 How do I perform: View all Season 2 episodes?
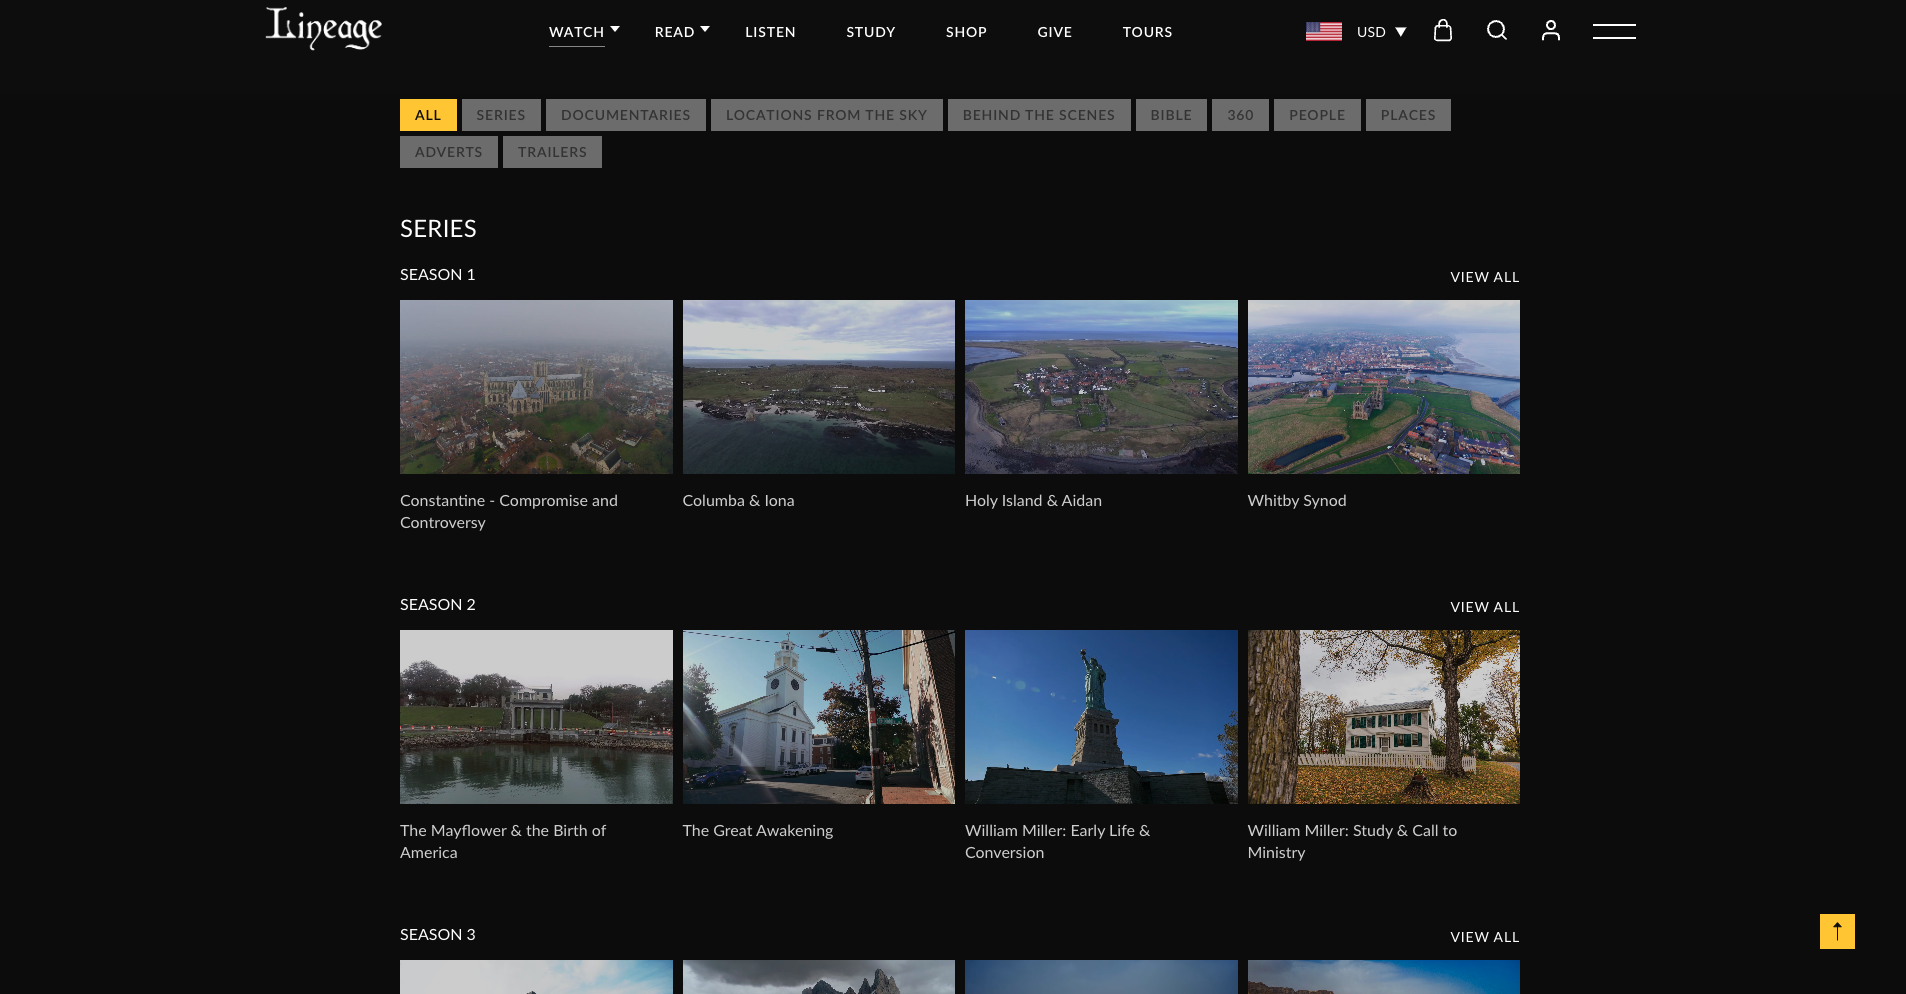tap(1484, 607)
